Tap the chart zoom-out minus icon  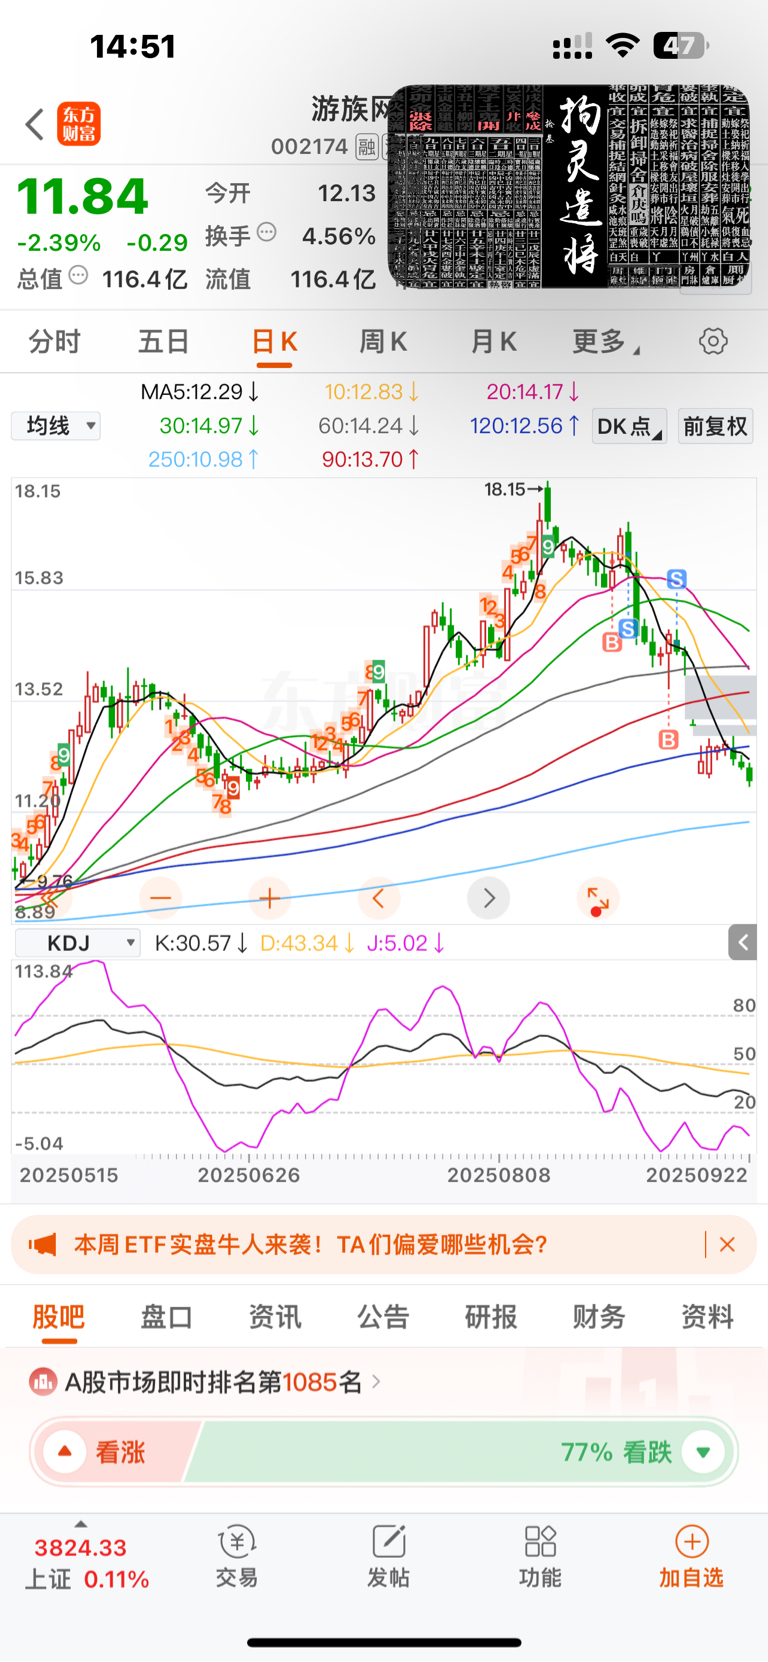pyautogui.click(x=161, y=898)
